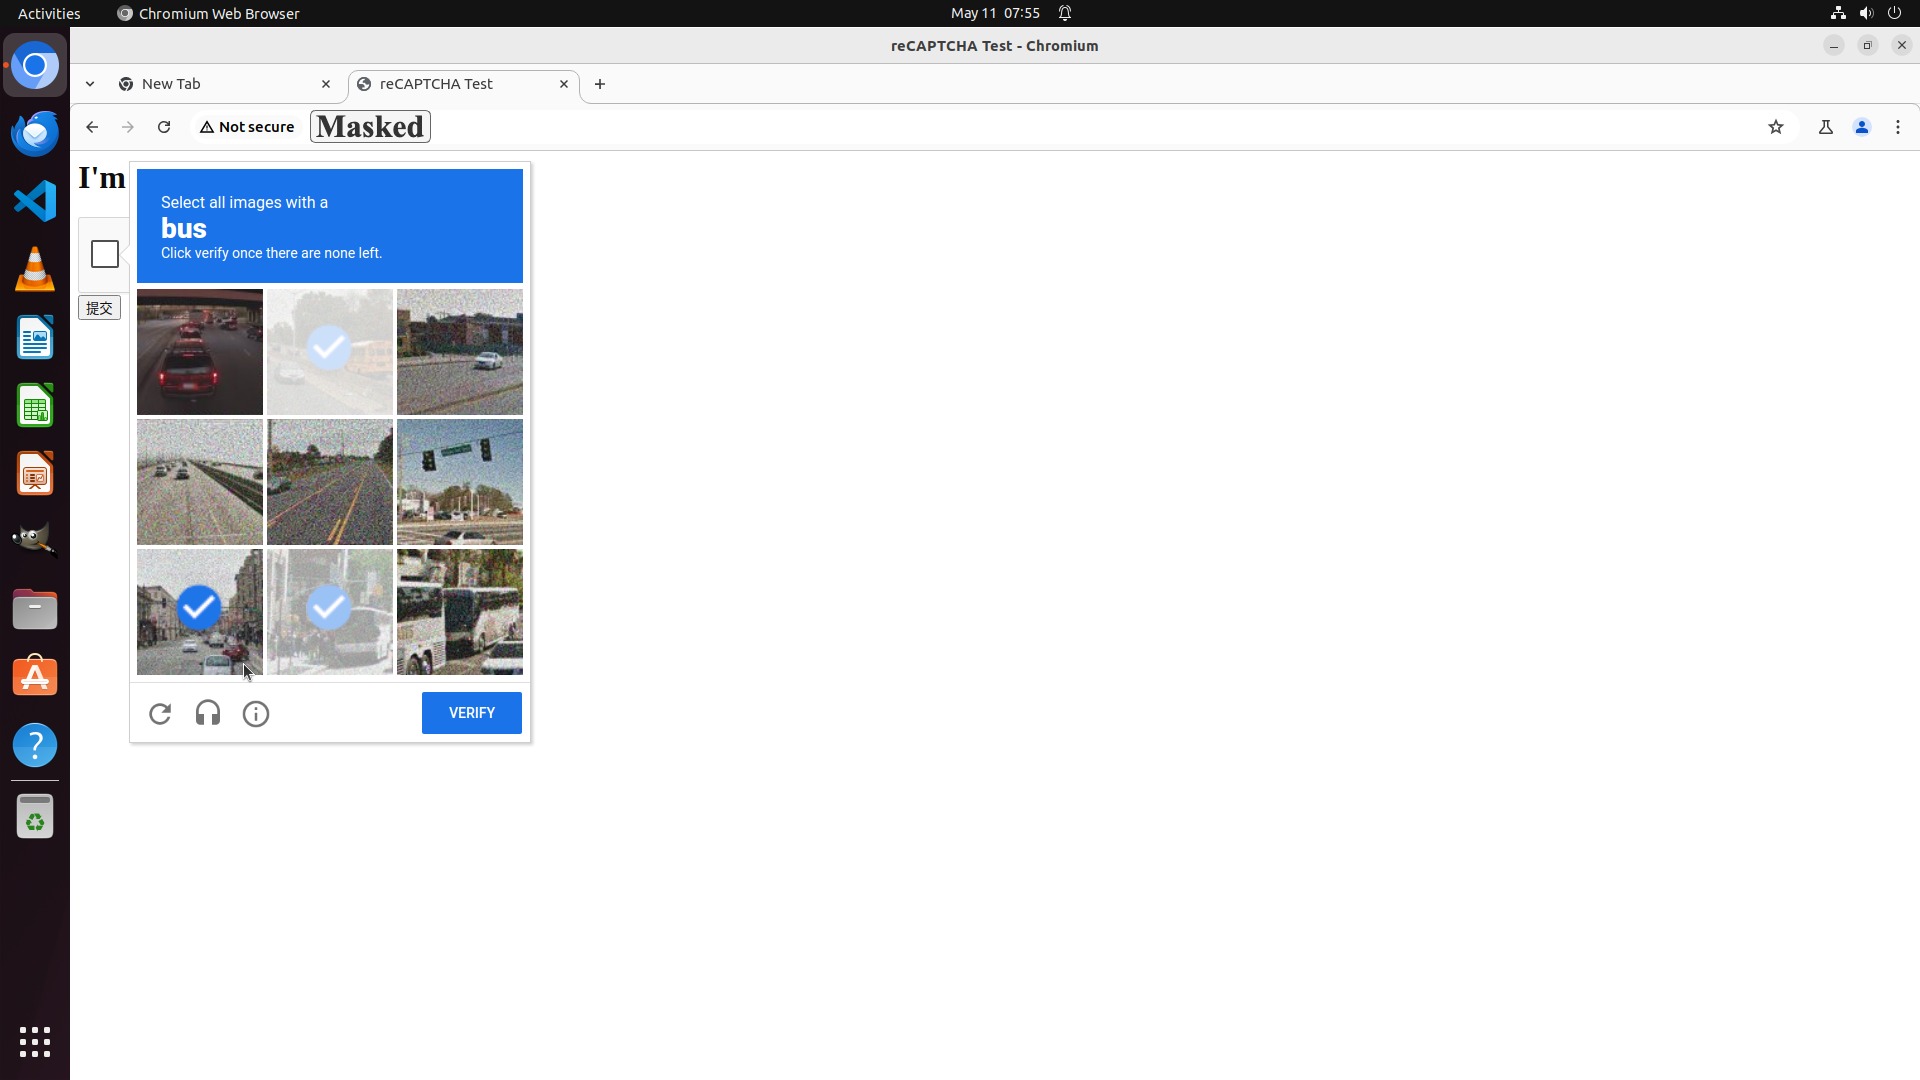Reload the page with the refresh icon
Screen dimensions: 1920x1080
pos(164,127)
